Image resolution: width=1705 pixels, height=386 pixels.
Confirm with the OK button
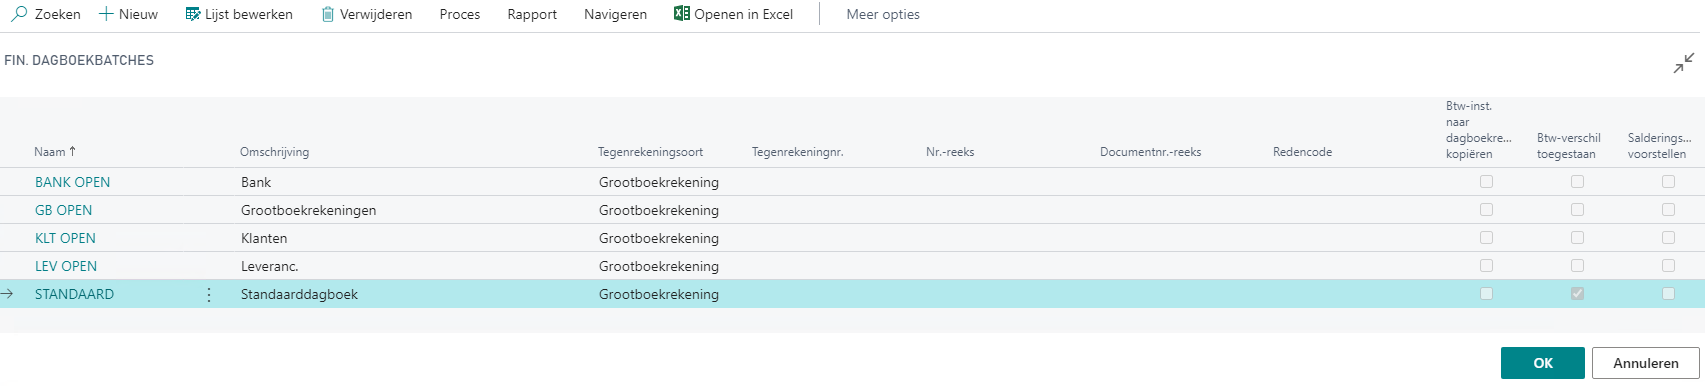click(x=1543, y=363)
